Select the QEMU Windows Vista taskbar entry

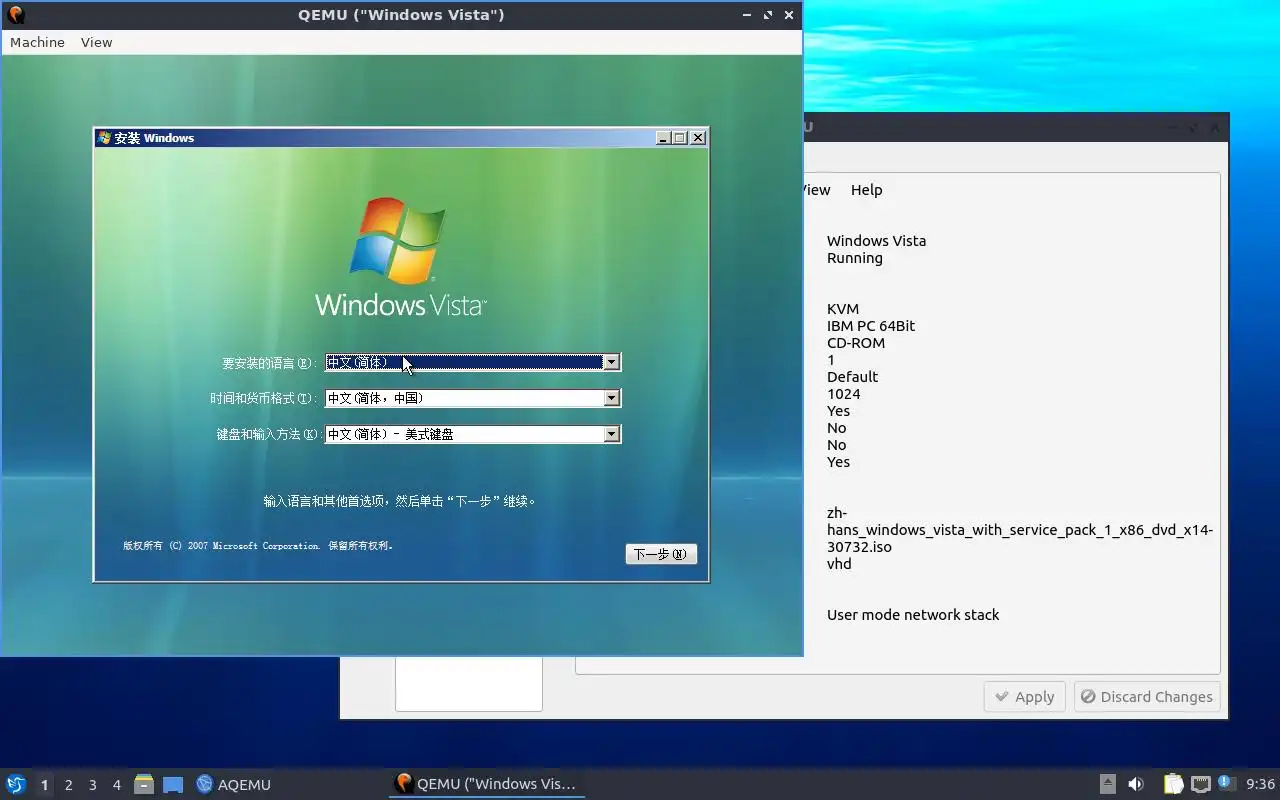pos(487,784)
